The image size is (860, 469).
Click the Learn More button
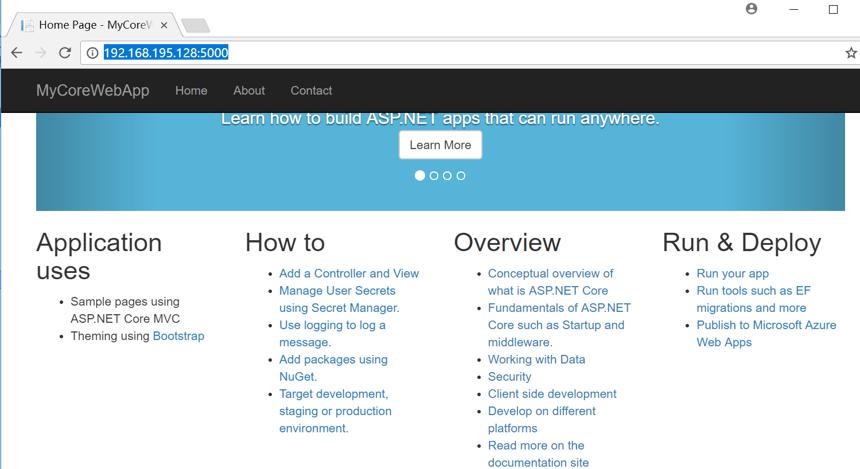[440, 145]
